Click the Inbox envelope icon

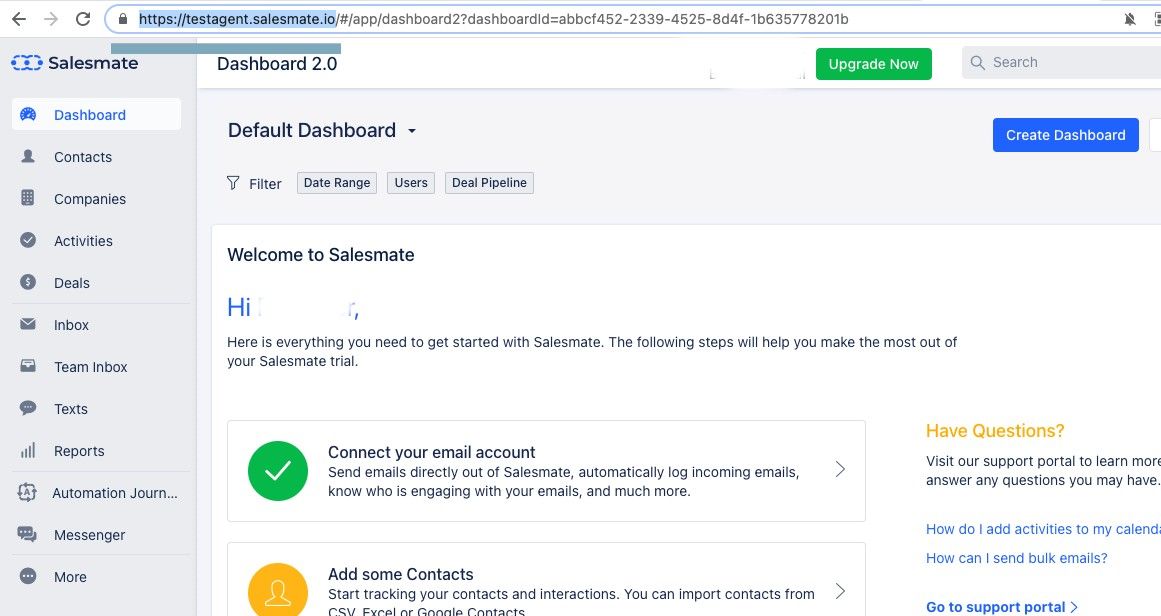[28, 324]
